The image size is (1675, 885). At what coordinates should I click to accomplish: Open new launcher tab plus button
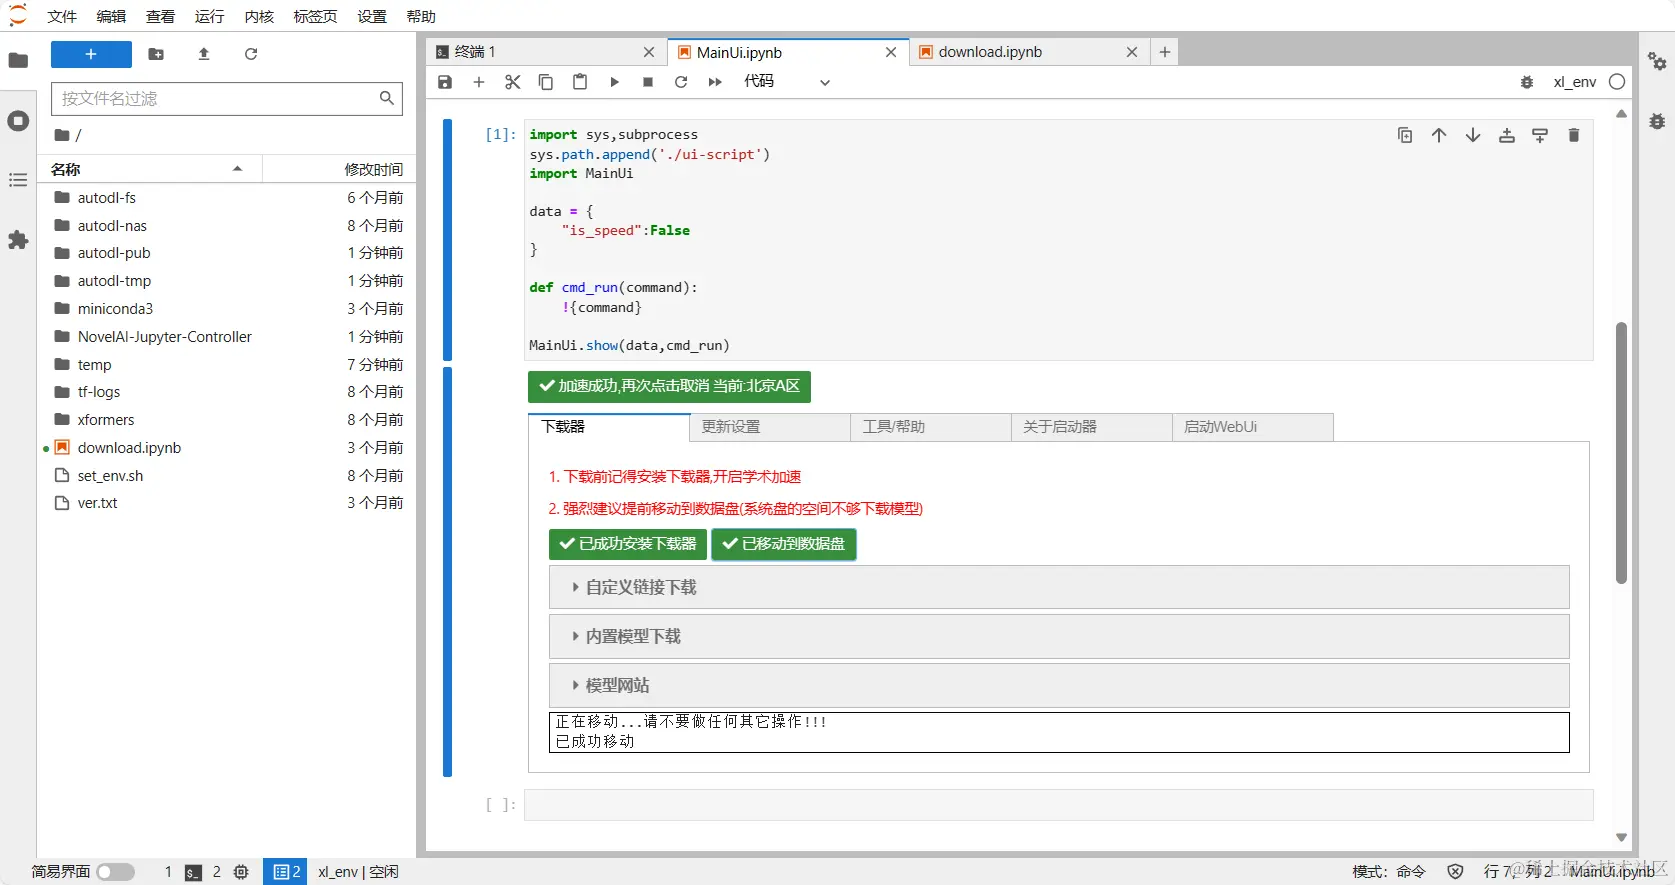tap(1165, 52)
